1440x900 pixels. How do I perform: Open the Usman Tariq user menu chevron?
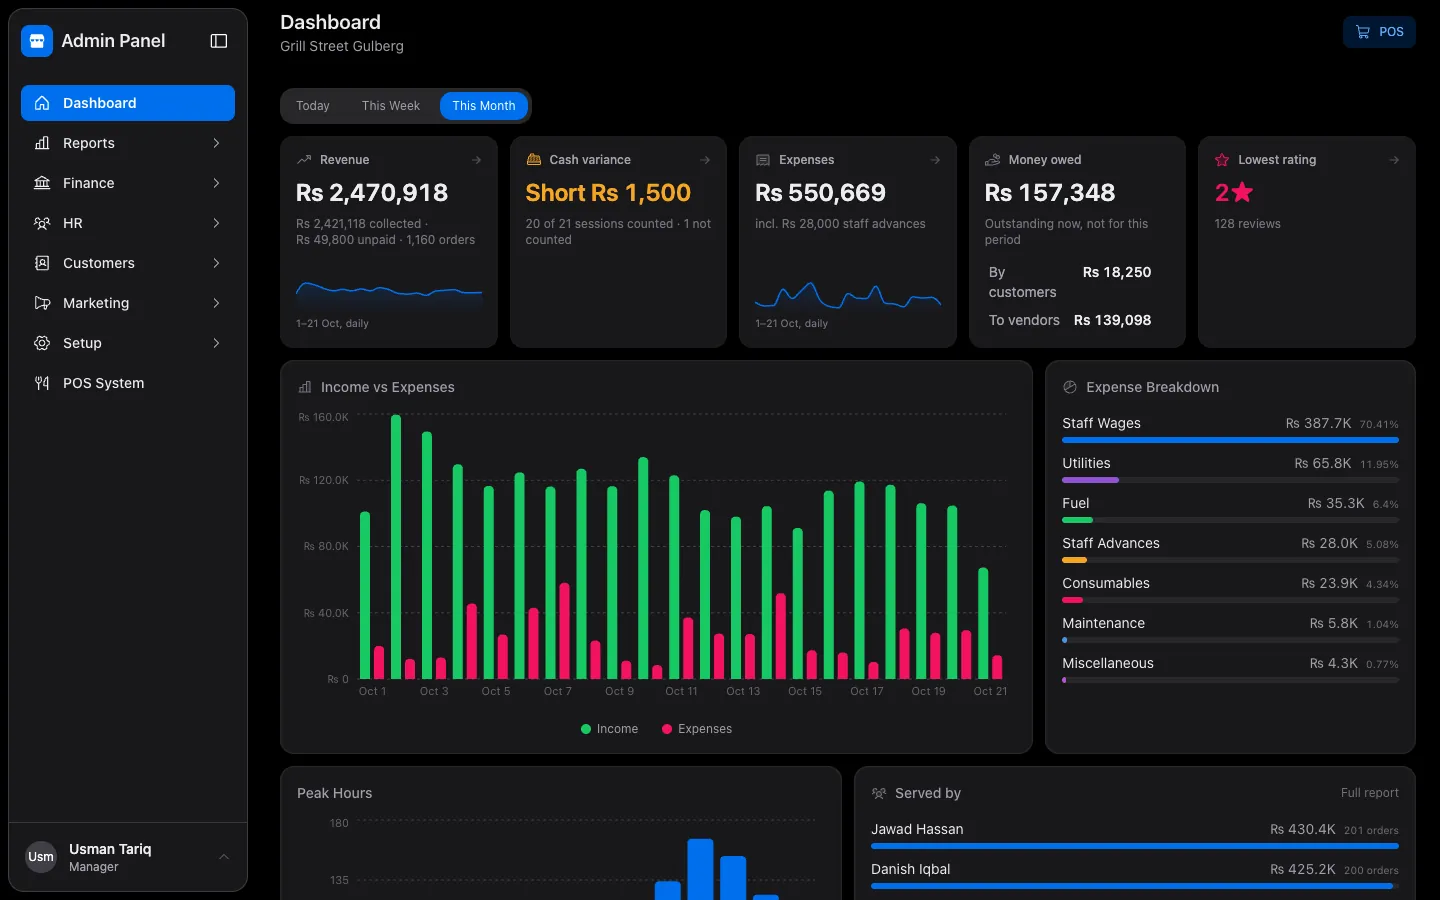coord(224,857)
